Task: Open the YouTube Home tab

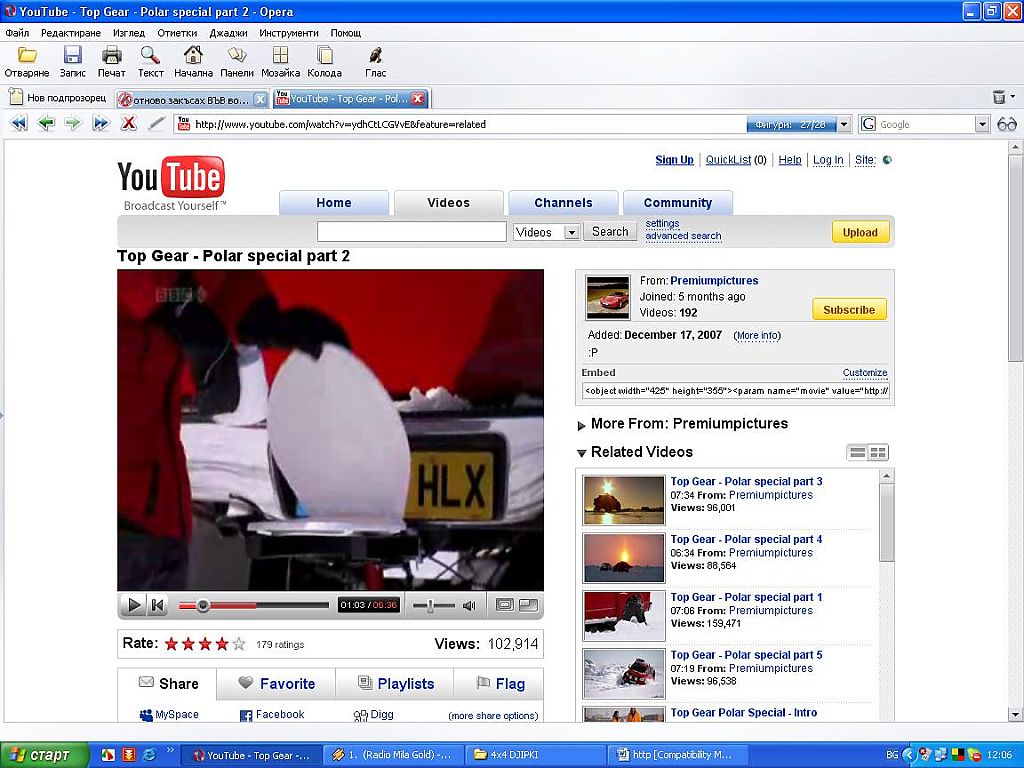Action: pyautogui.click(x=334, y=202)
